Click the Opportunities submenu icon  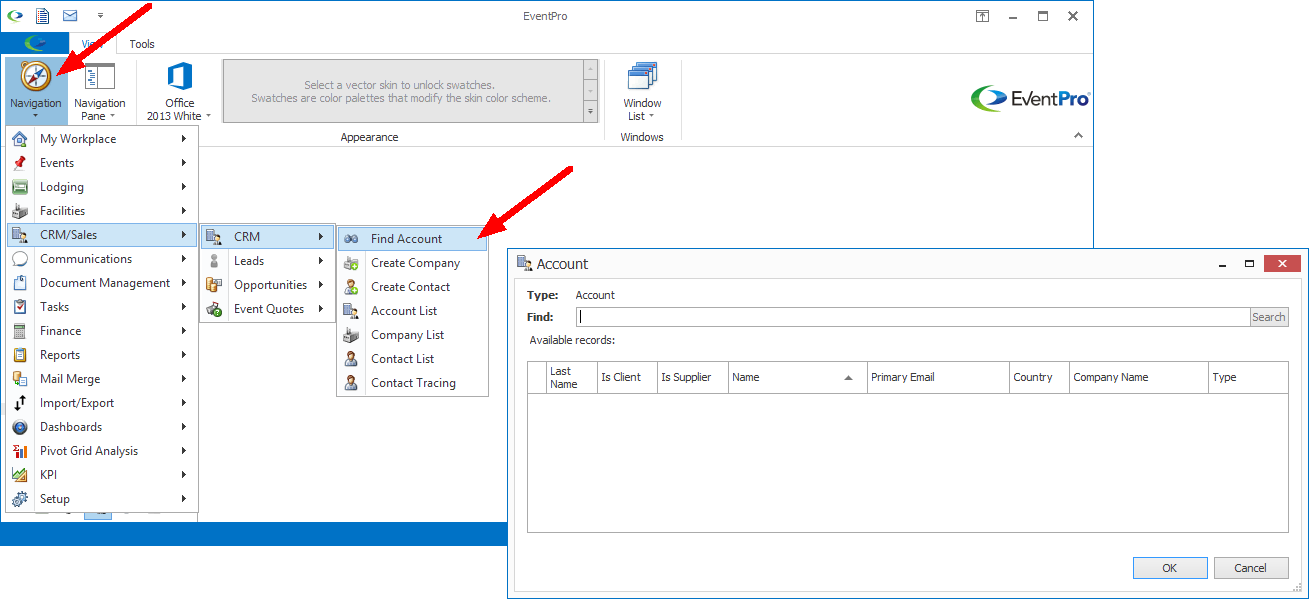214,285
